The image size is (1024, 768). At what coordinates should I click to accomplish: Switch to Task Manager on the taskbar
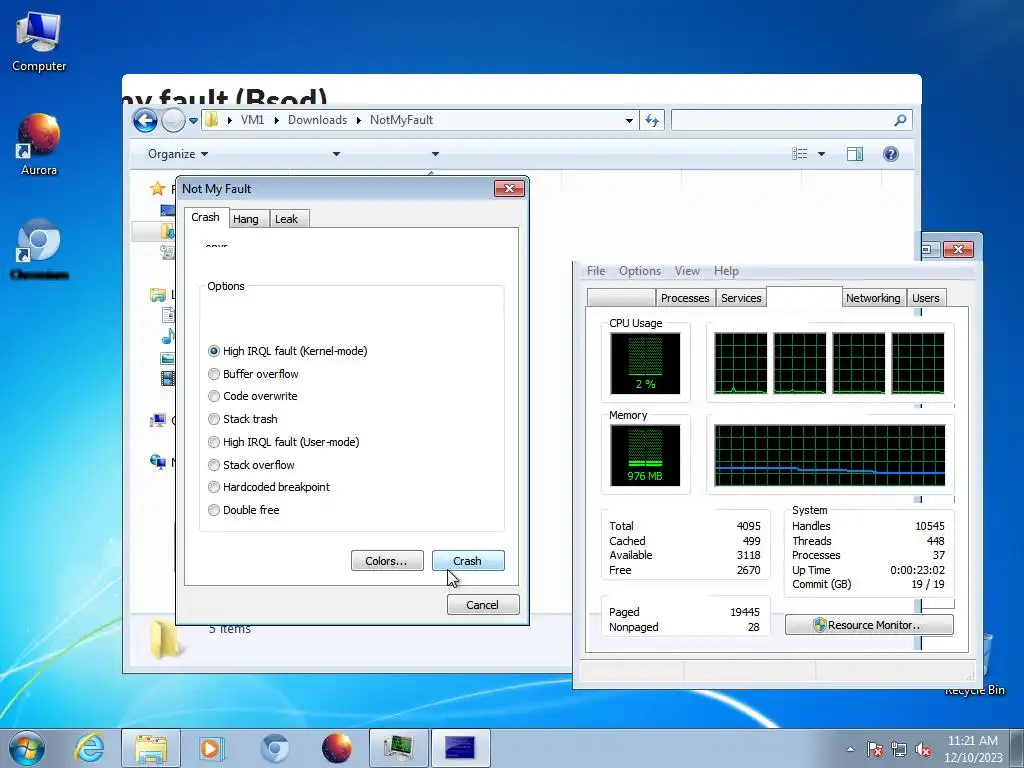click(398, 748)
